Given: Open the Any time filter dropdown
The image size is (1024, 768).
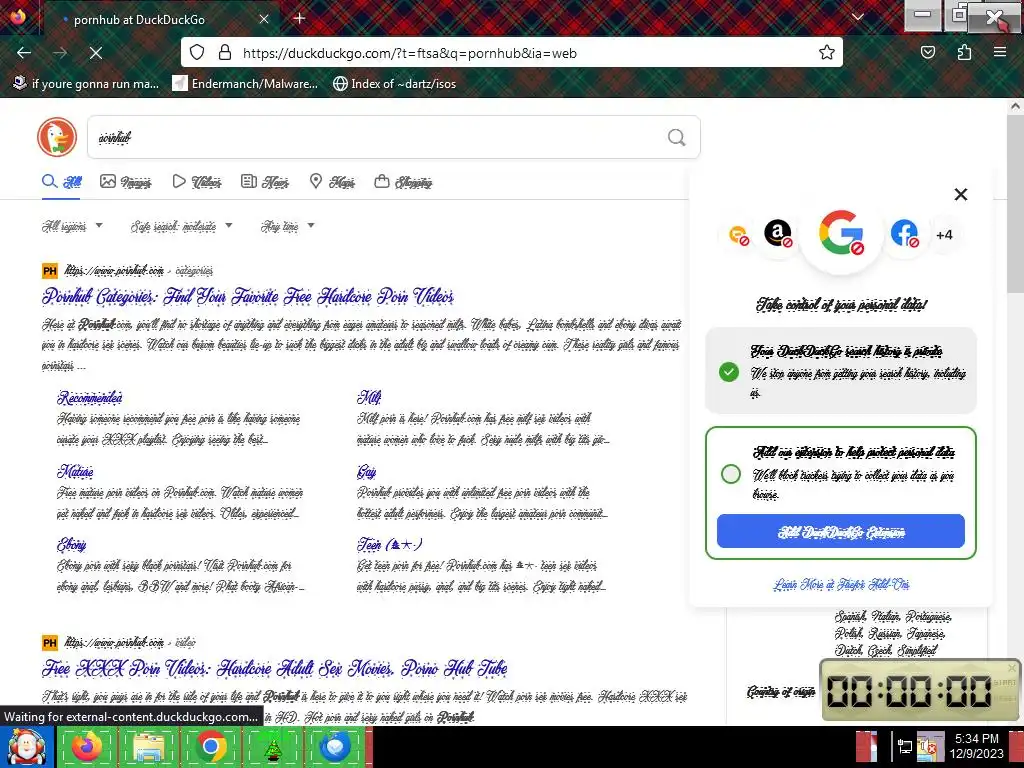Looking at the screenshot, I should 287,226.
